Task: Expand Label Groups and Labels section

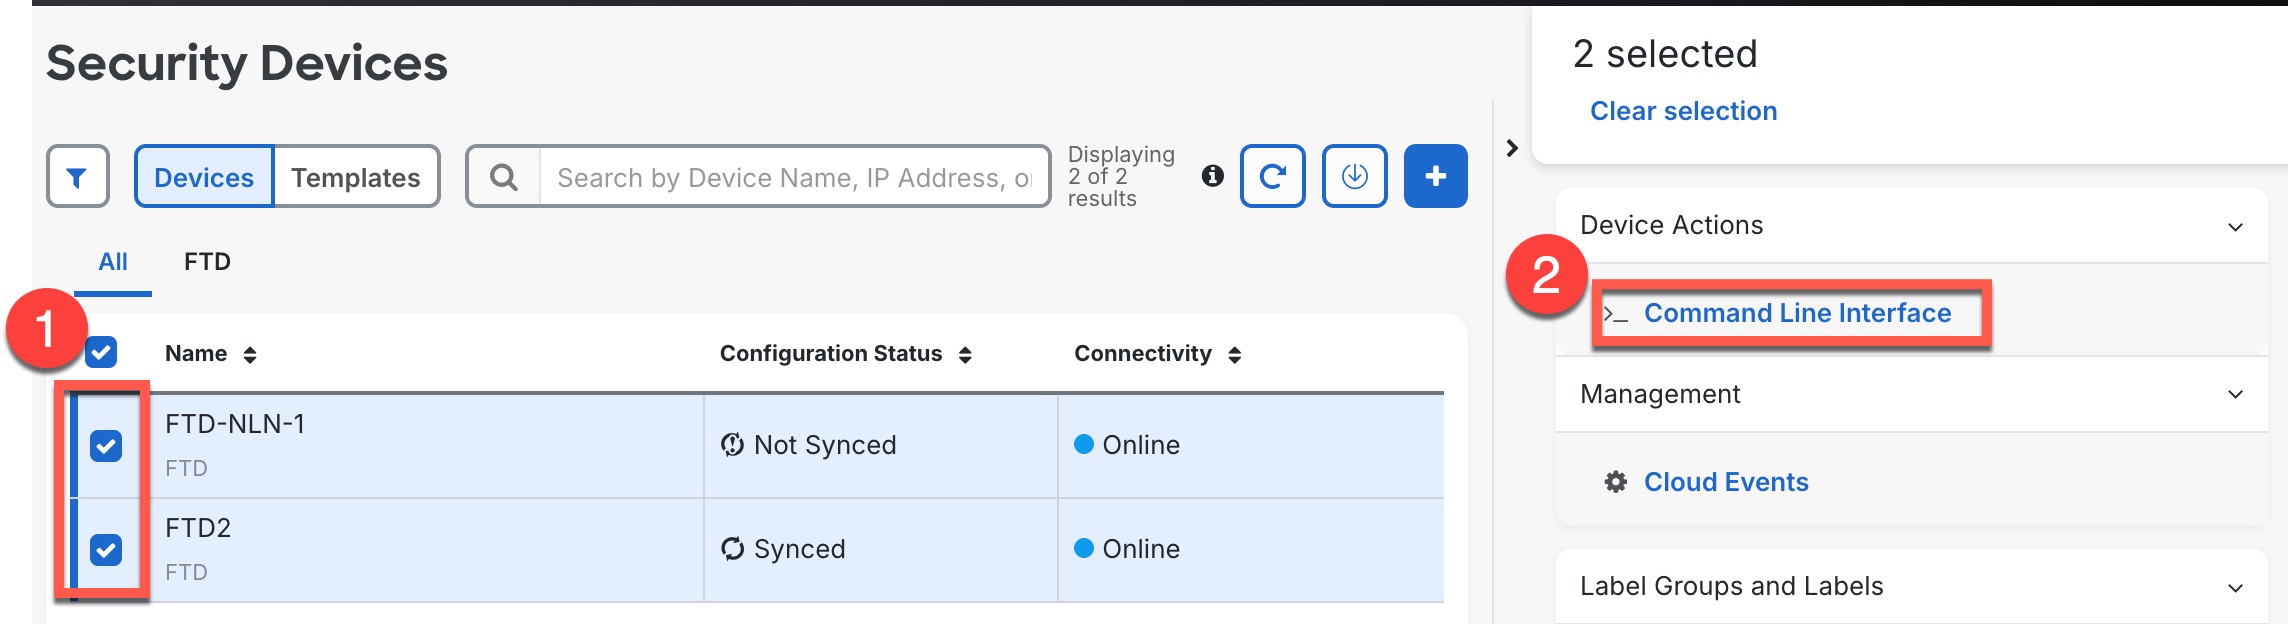Action: pyautogui.click(x=2235, y=588)
